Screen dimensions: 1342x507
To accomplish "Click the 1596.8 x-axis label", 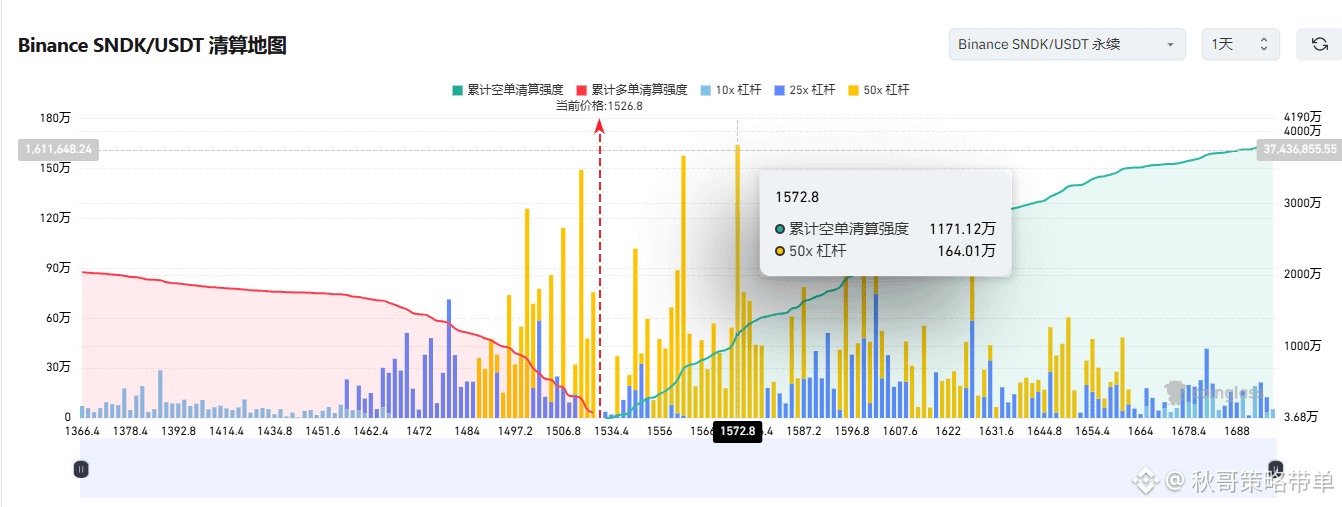I will click(852, 431).
